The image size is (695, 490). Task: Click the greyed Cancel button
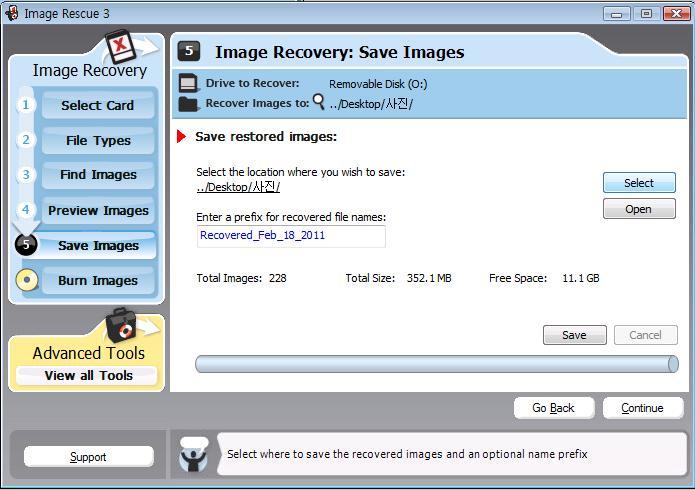(645, 335)
